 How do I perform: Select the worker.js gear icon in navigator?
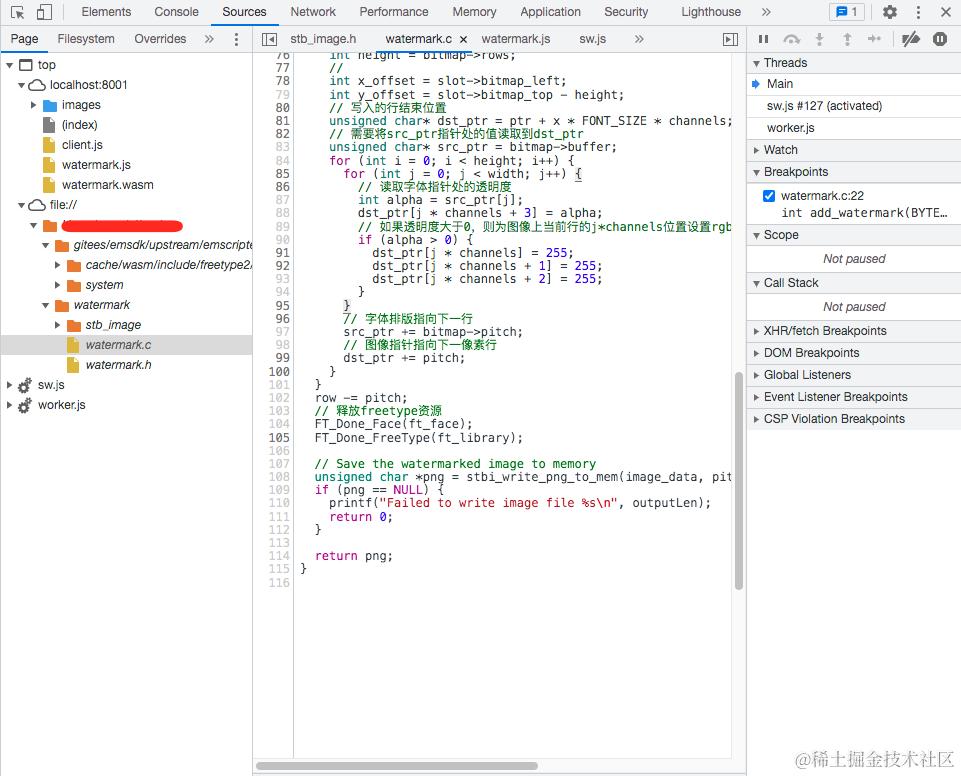[x=25, y=406]
